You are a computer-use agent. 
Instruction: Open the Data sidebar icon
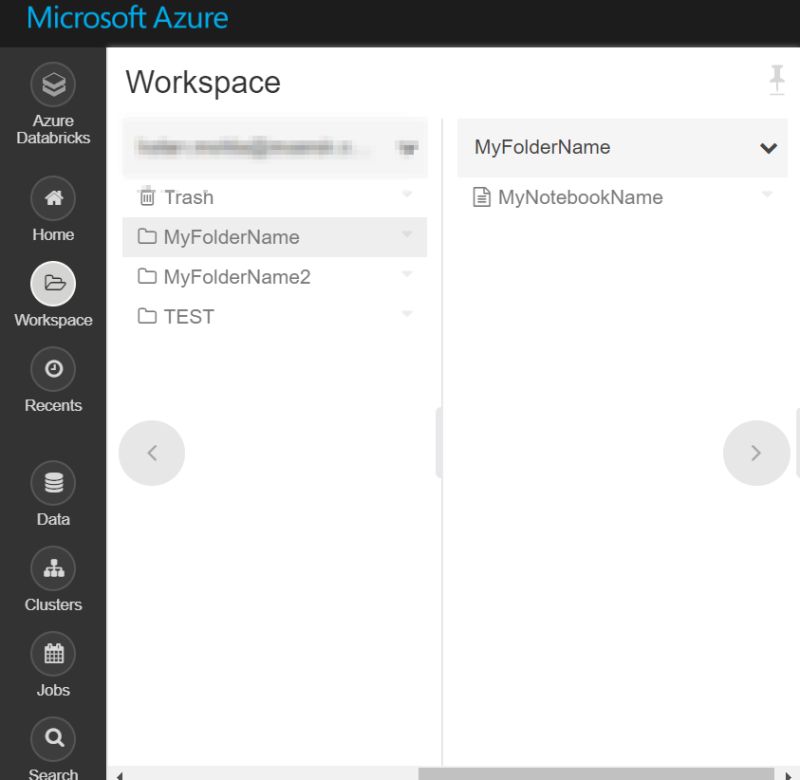click(x=53, y=483)
